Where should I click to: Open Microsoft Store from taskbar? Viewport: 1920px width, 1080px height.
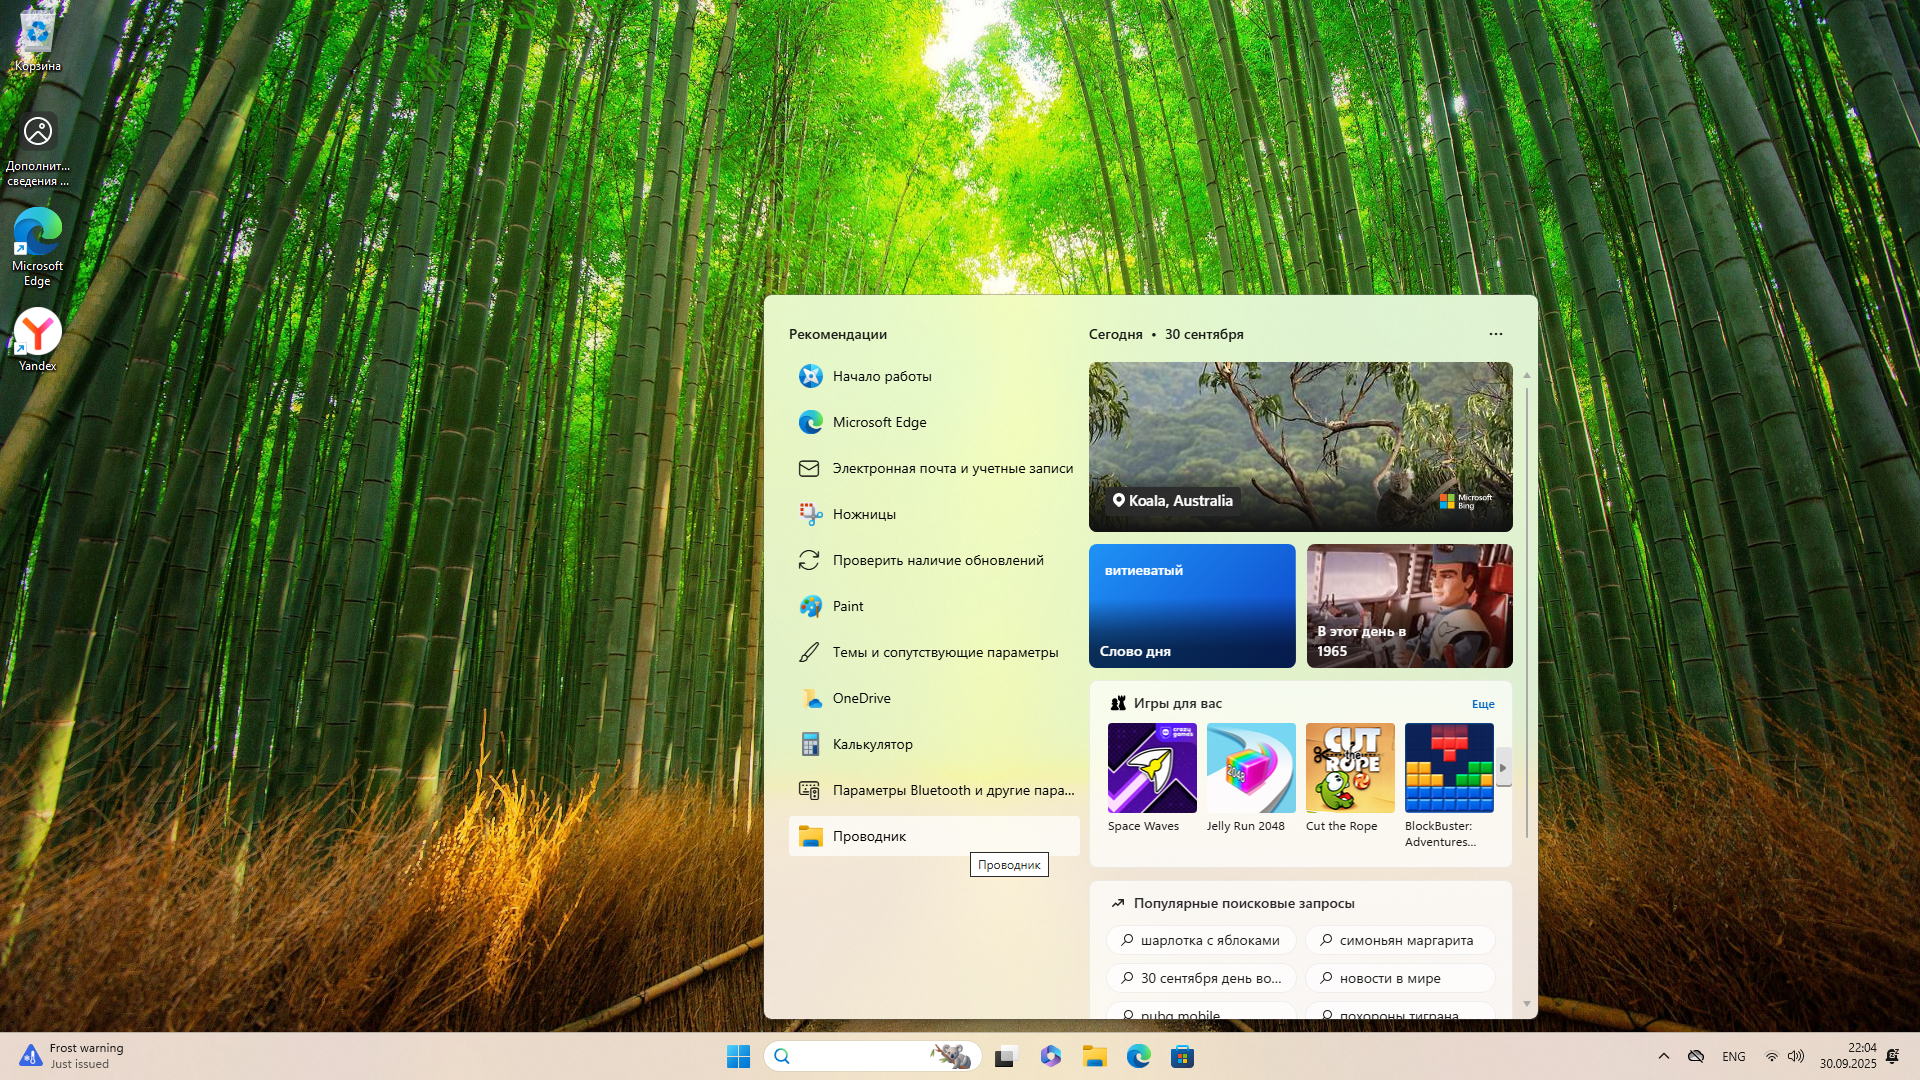pyautogui.click(x=1182, y=1057)
